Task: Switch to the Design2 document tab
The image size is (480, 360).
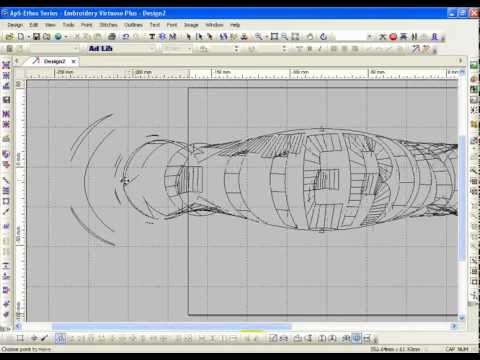Action: tap(54, 61)
